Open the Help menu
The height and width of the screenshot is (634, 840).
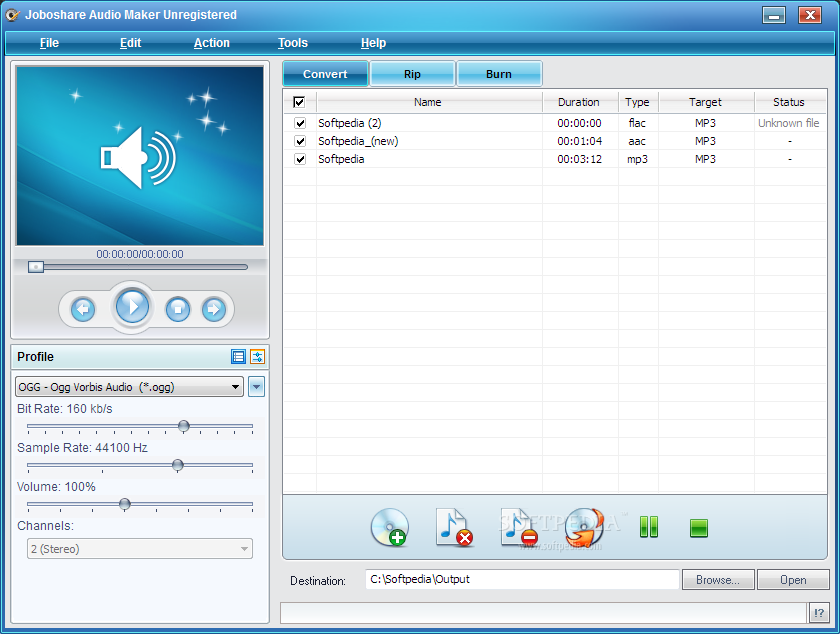(x=373, y=43)
